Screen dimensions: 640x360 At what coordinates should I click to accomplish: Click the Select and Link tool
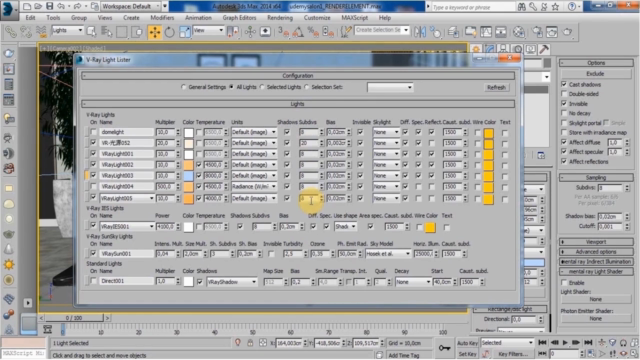tap(10, 32)
